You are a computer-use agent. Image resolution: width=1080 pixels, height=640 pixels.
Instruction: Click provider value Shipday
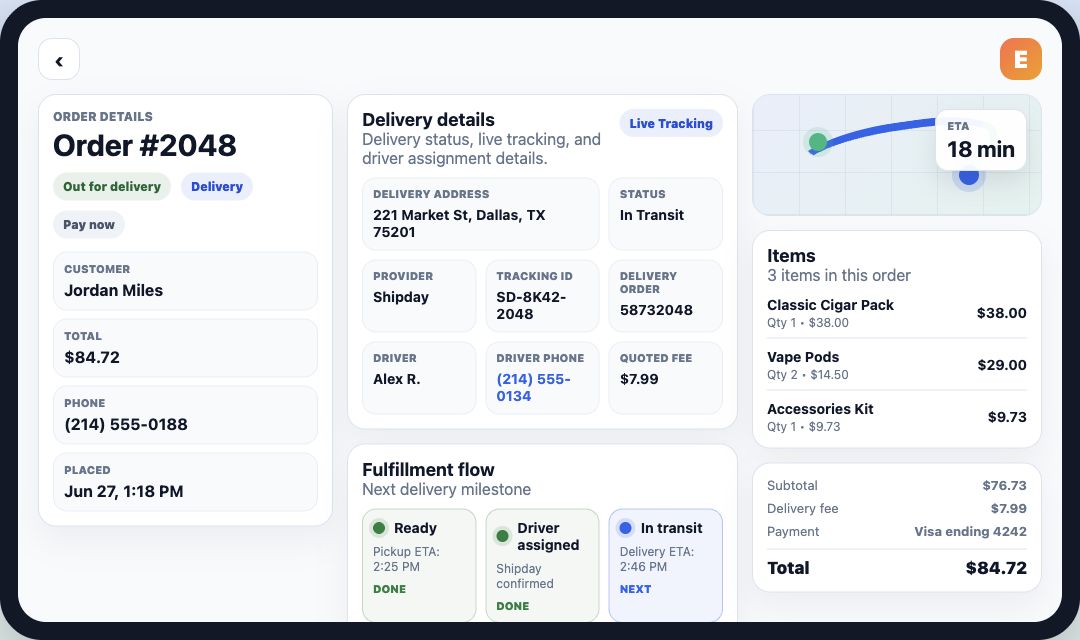(400, 297)
